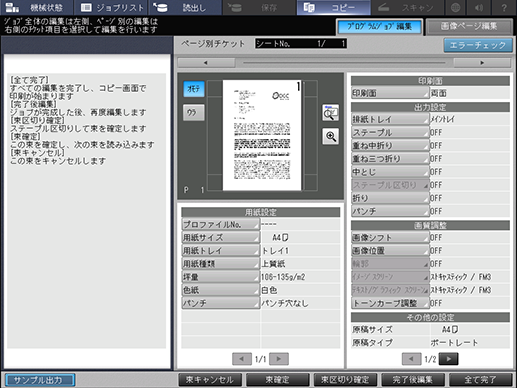The width and height of the screenshot is (517, 388).
Task: Click the シートNo. 1/1 field
Action: click(301, 44)
